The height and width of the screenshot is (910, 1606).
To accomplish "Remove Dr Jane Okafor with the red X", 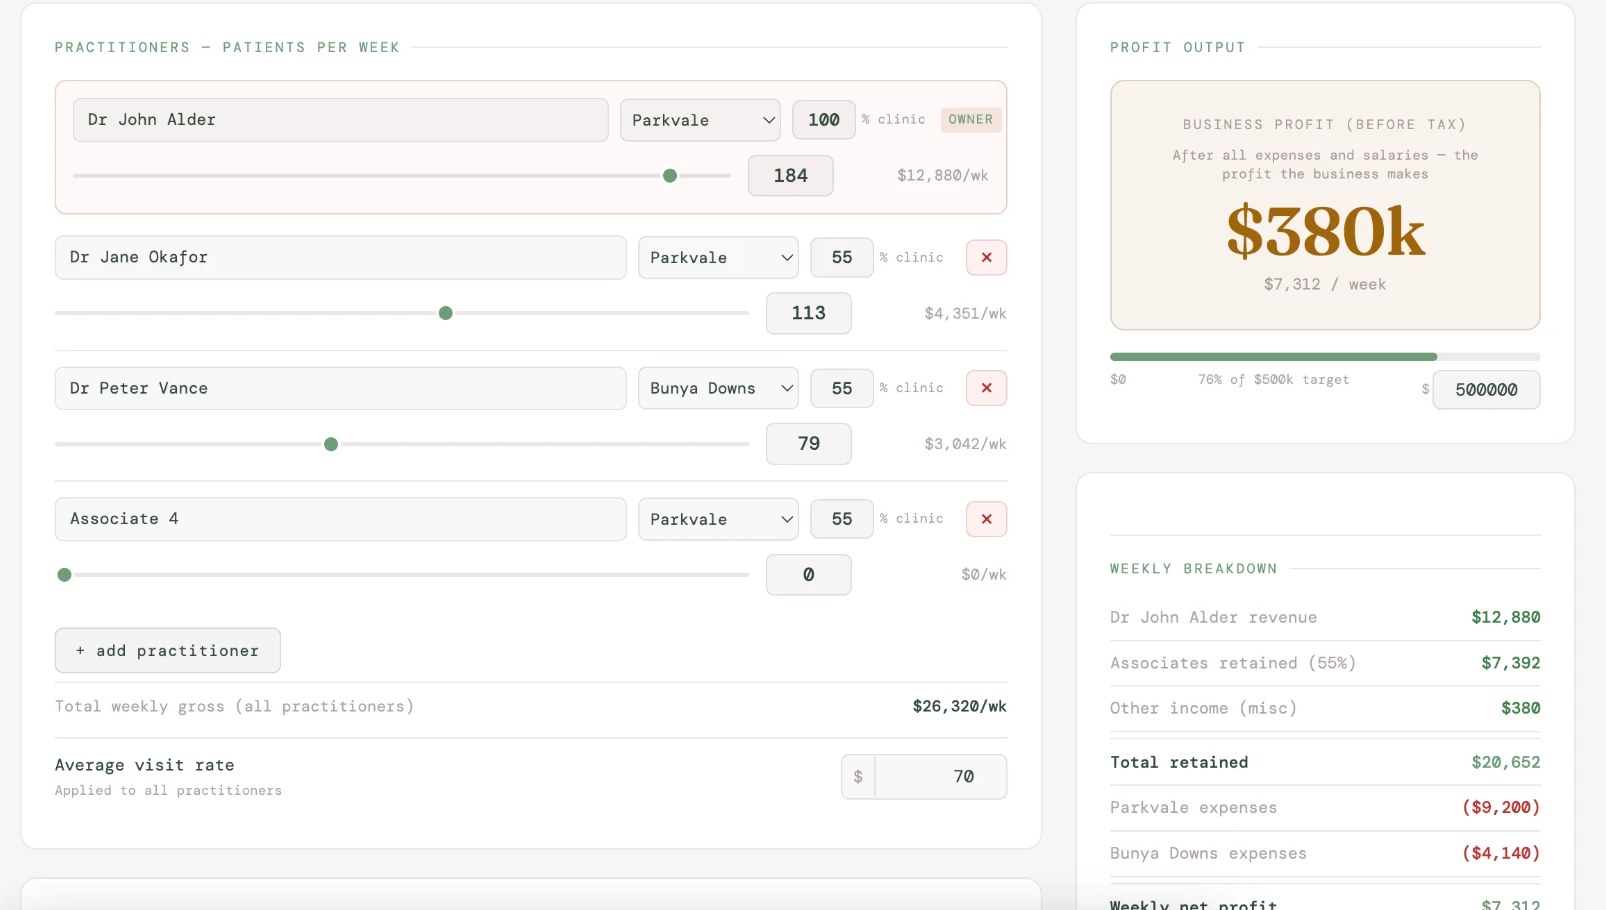I will (986, 257).
